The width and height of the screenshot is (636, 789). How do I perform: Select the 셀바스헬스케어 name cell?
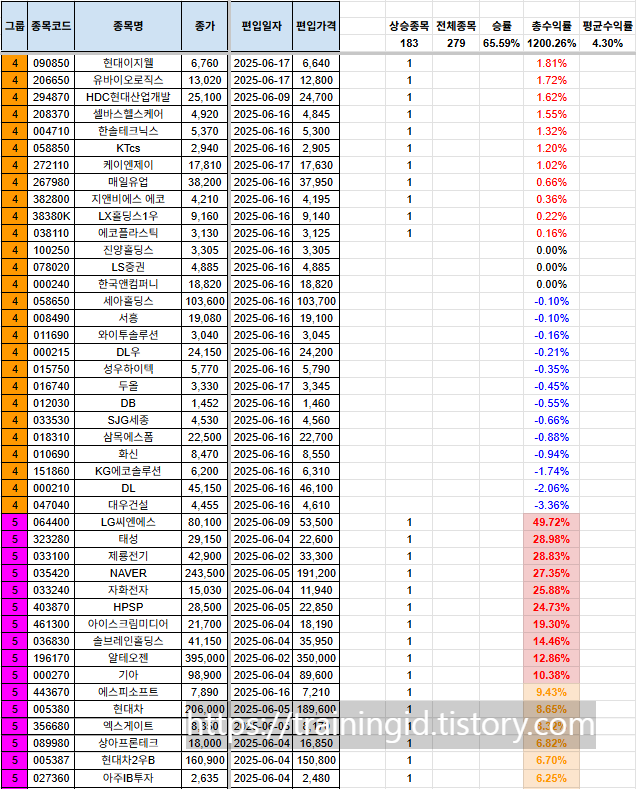click(x=128, y=114)
